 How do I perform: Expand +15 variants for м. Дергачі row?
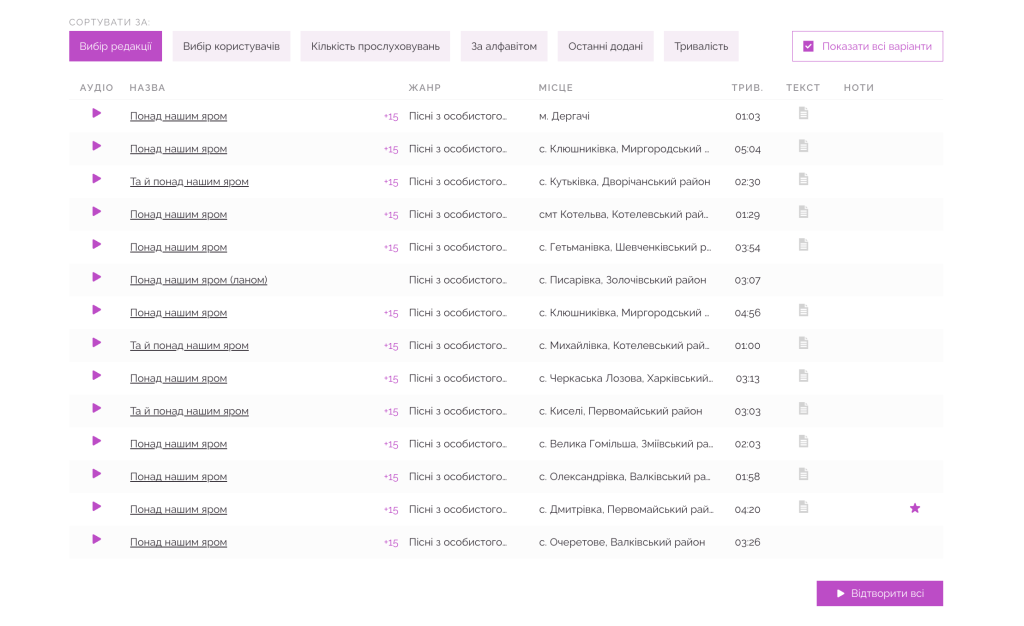click(x=390, y=117)
